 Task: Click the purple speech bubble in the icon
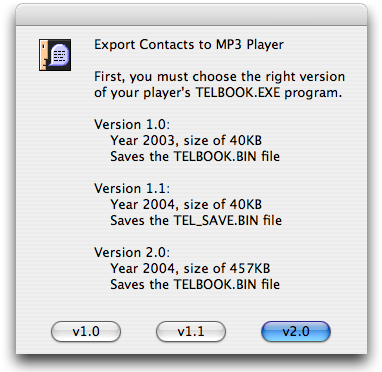[59, 55]
